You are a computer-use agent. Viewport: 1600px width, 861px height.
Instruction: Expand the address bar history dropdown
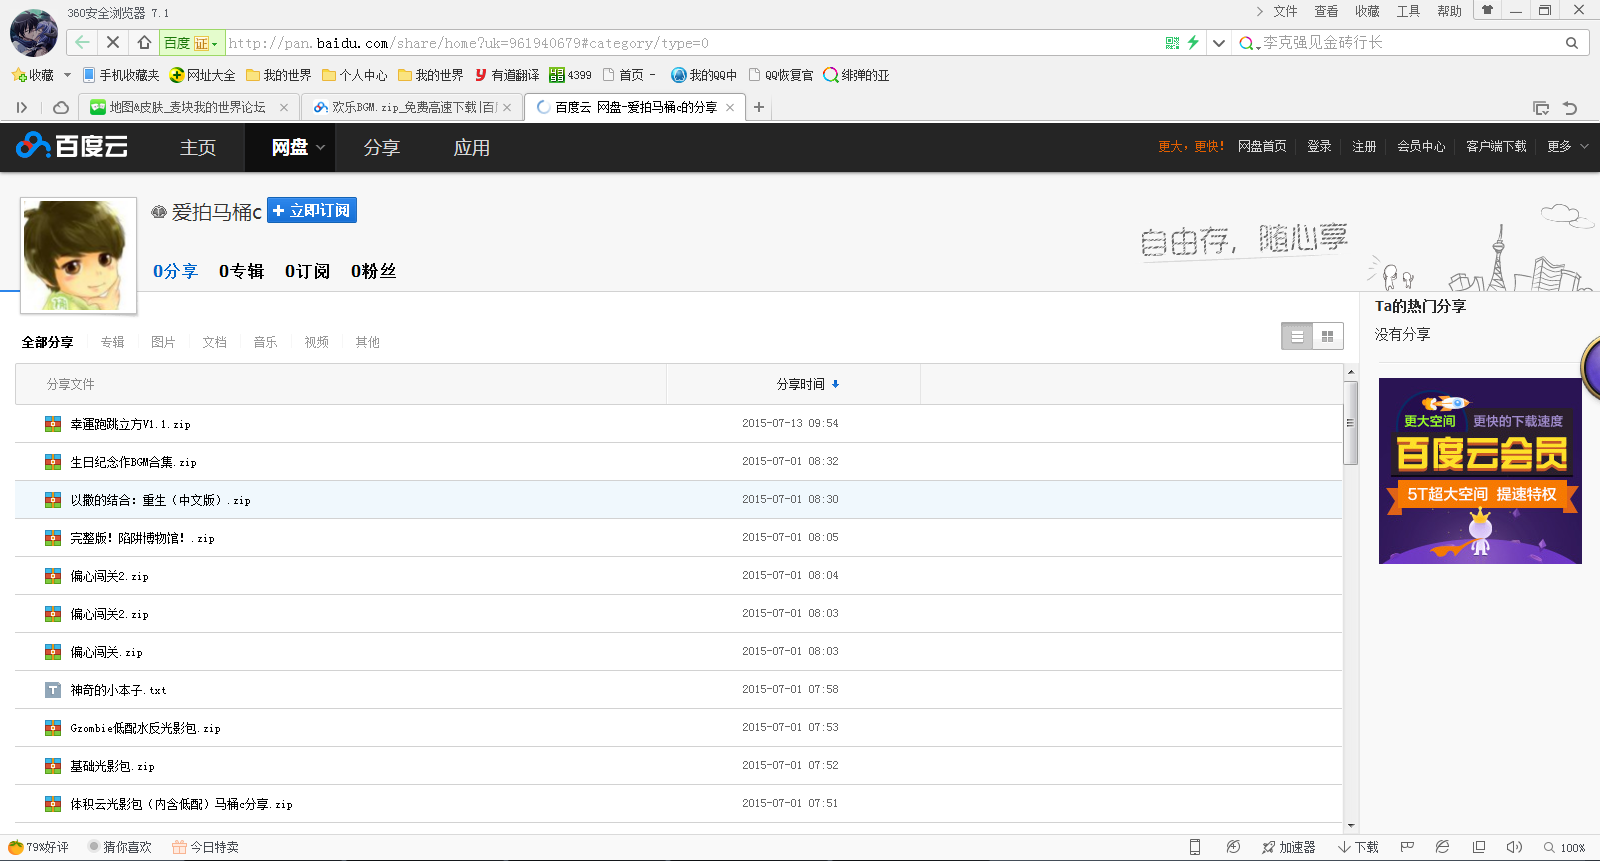(x=1218, y=43)
